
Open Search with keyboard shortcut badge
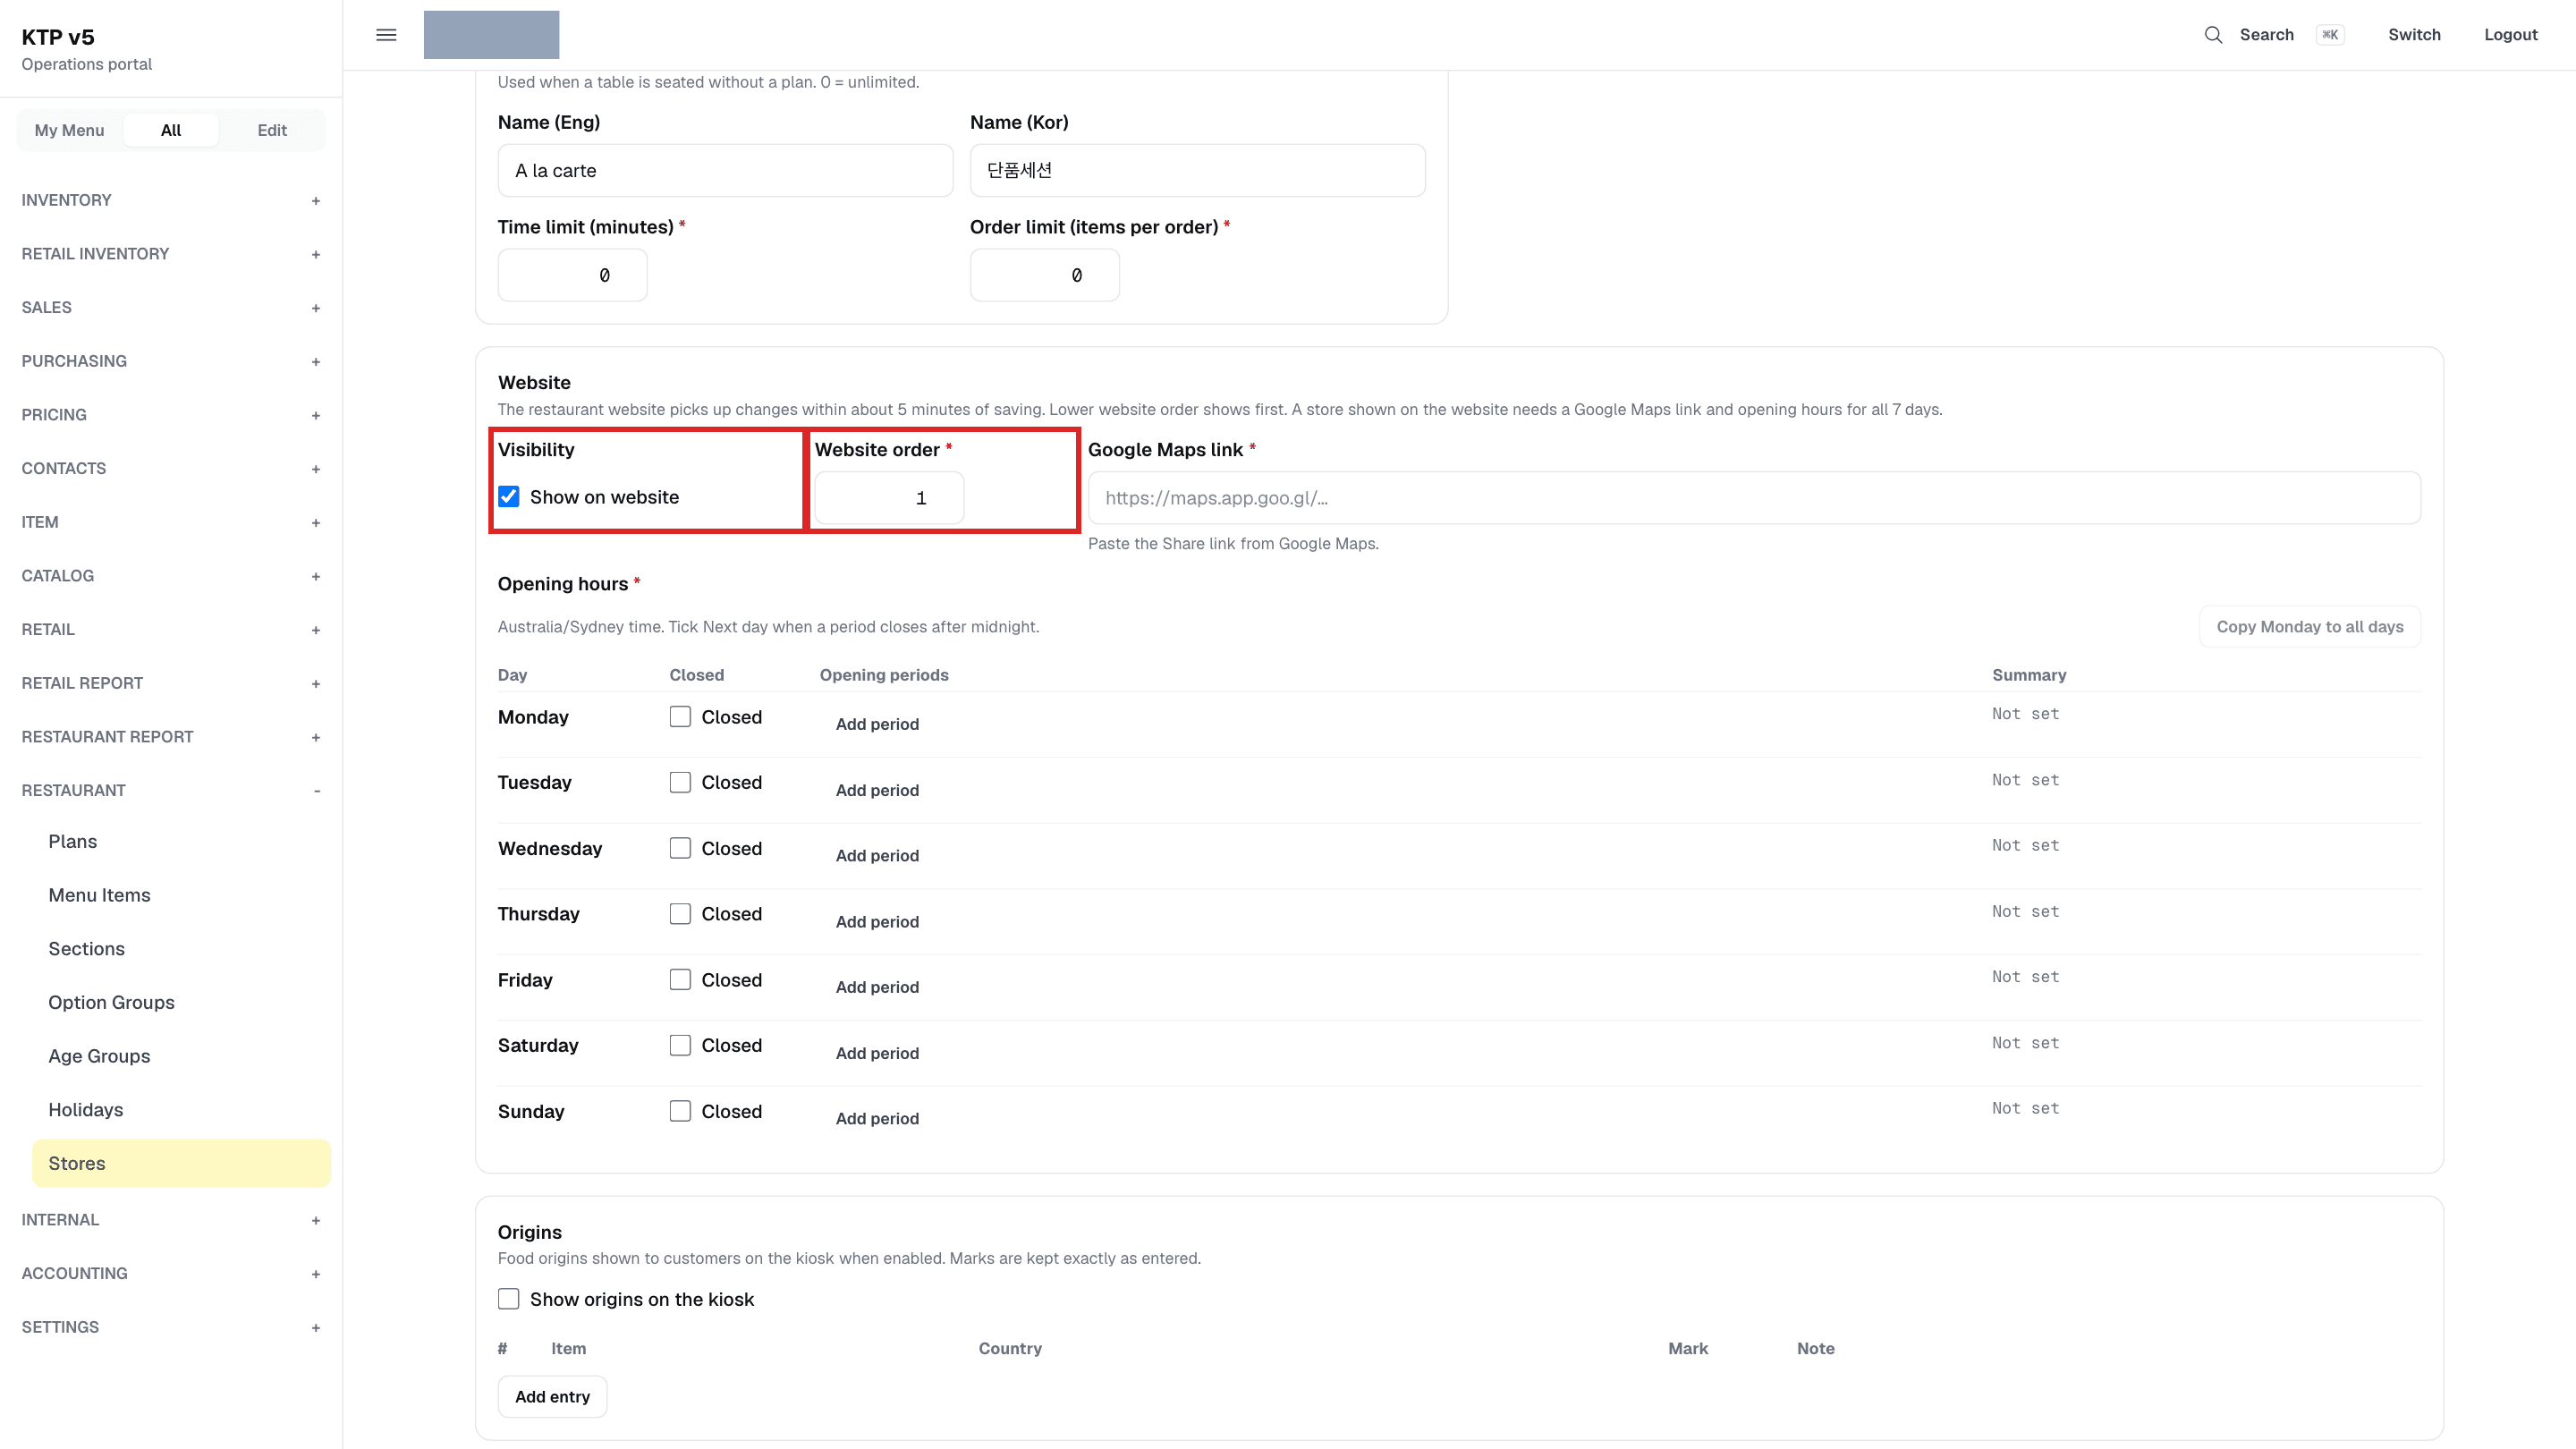(x=2329, y=35)
